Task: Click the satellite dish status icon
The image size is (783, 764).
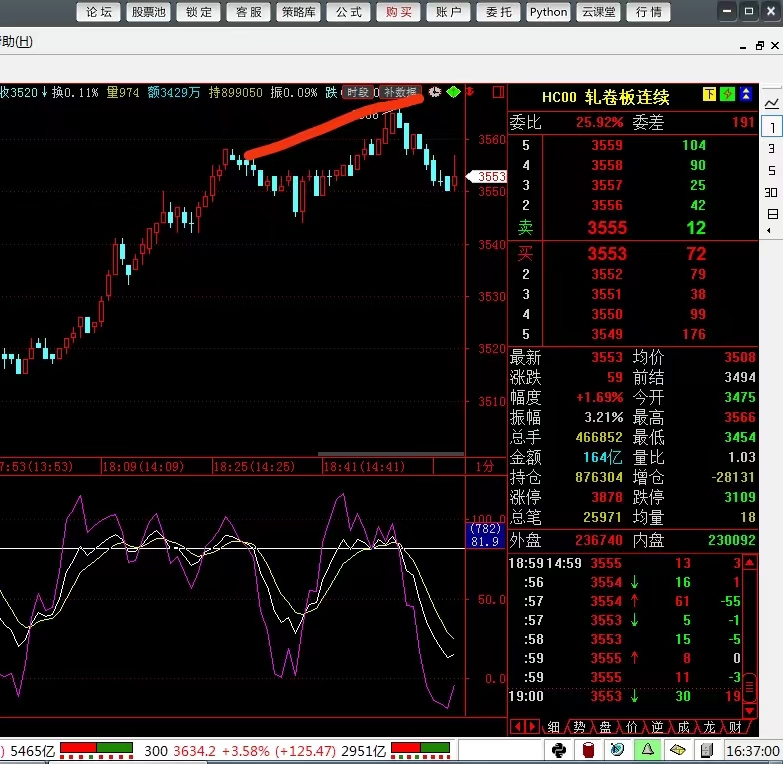Action: [x=619, y=750]
